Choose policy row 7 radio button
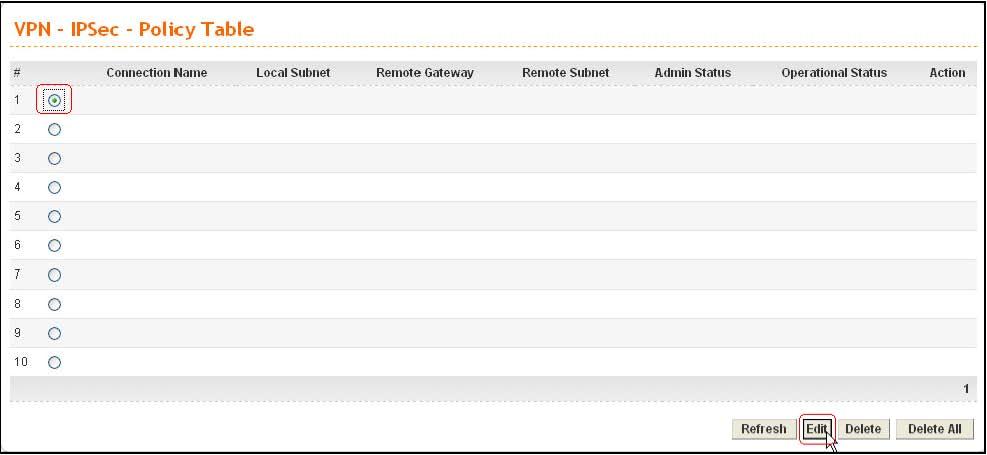The image size is (987, 455). [x=55, y=274]
